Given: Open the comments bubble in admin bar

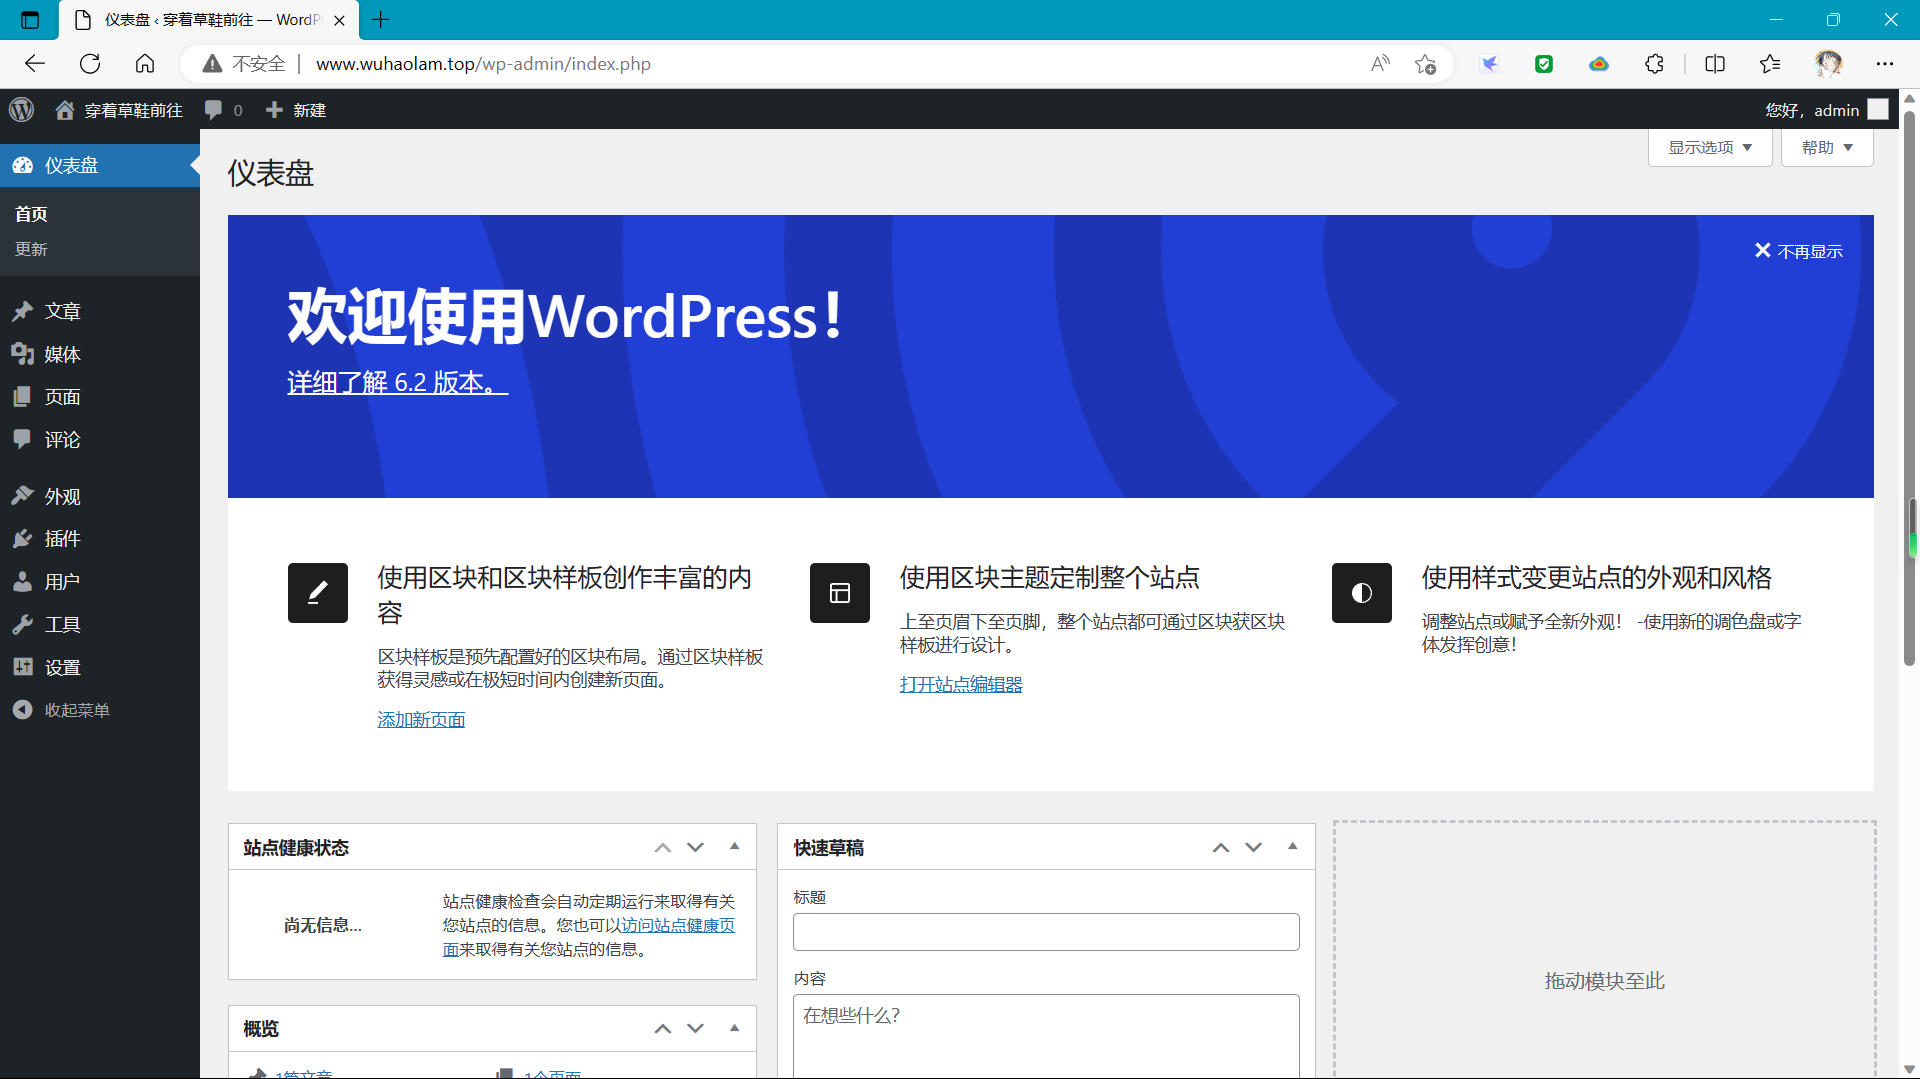Looking at the screenshot, I should coord(213,110).
